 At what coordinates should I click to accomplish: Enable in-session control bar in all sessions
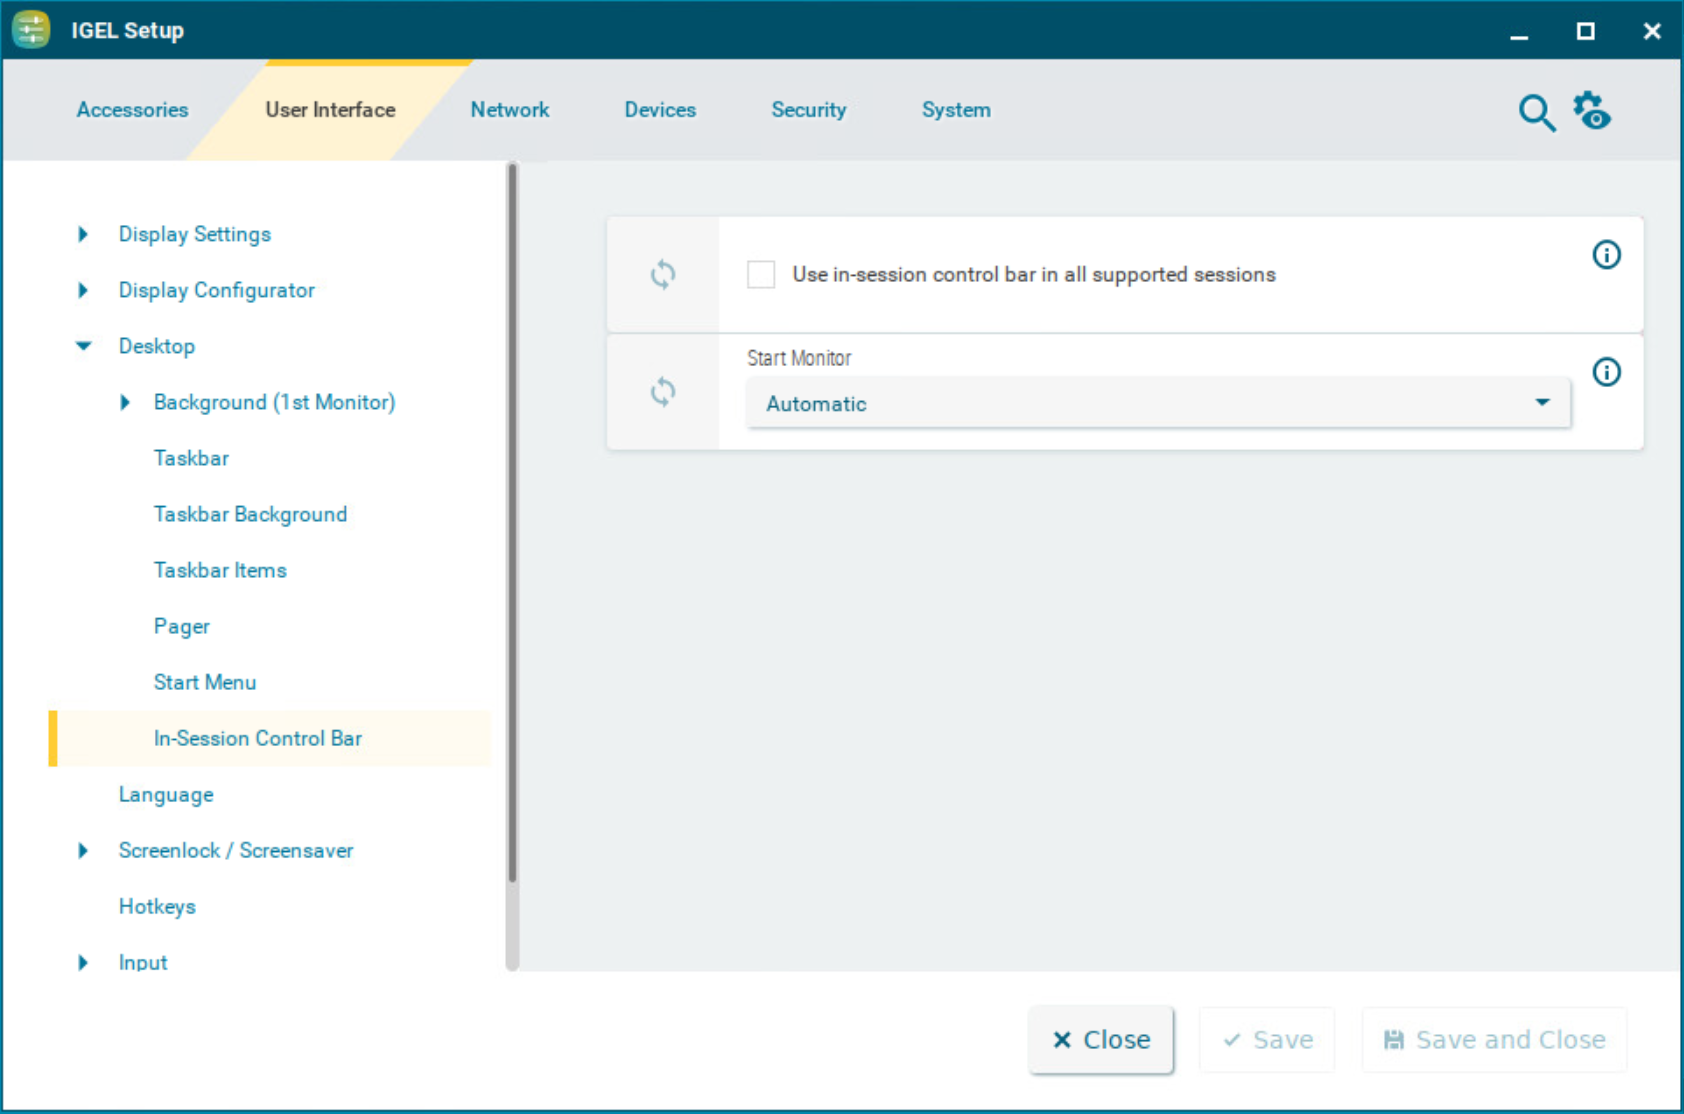point(761,274)
